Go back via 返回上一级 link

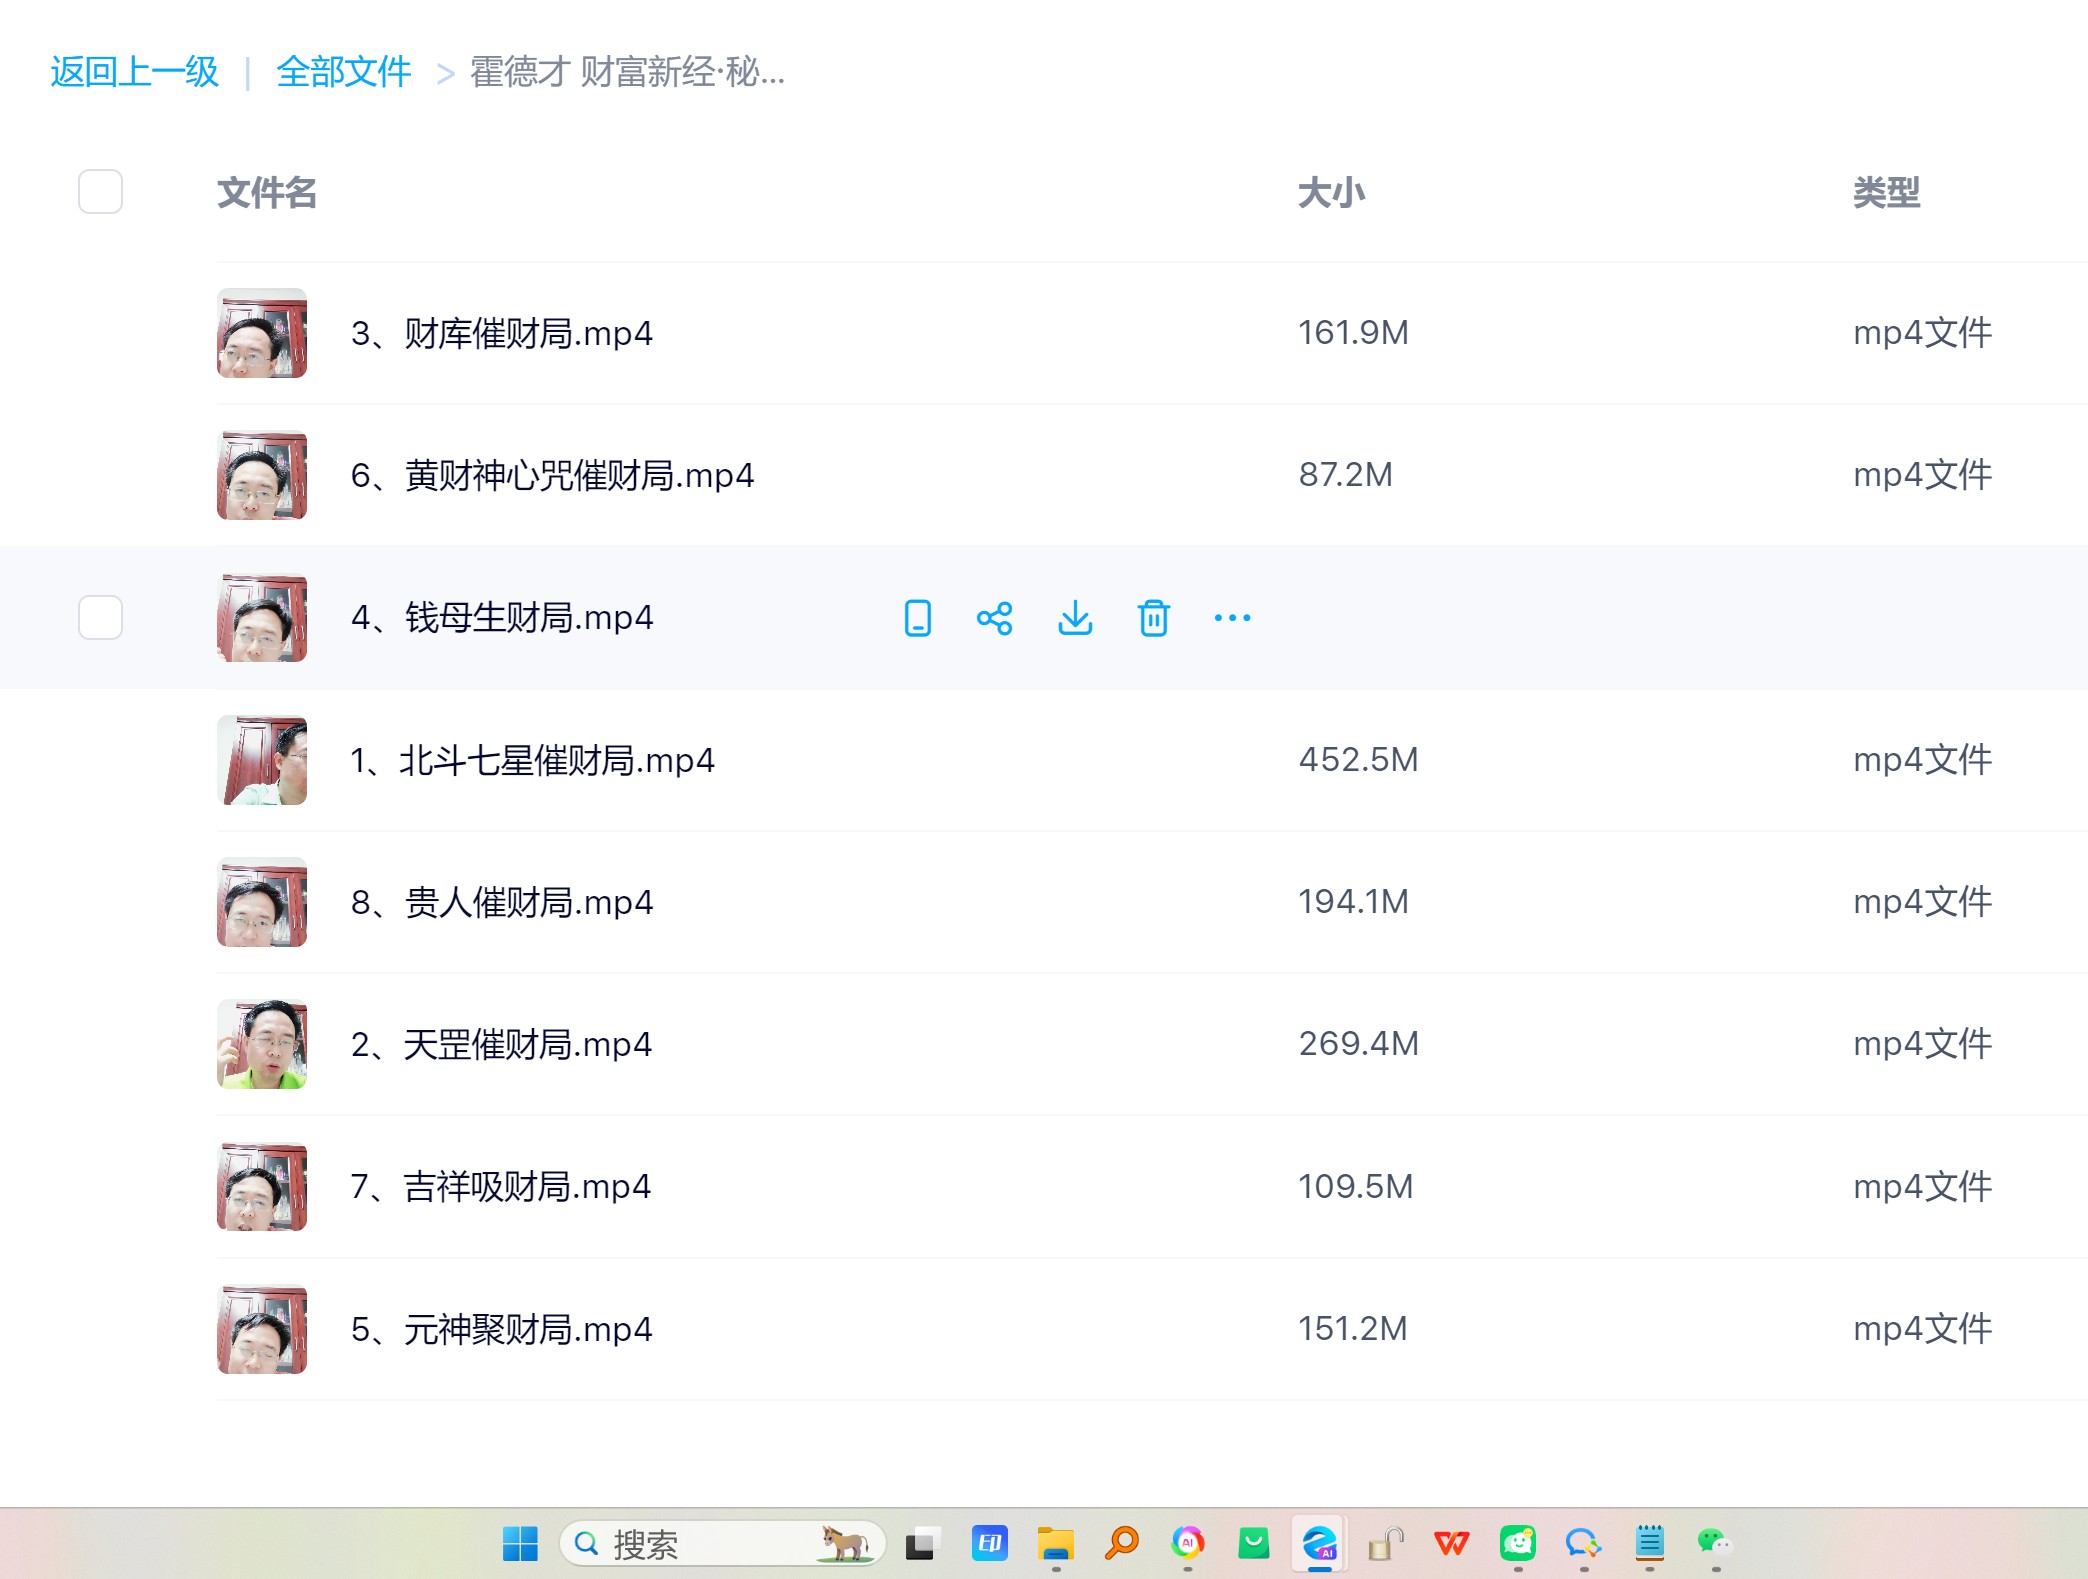[134, 72]
